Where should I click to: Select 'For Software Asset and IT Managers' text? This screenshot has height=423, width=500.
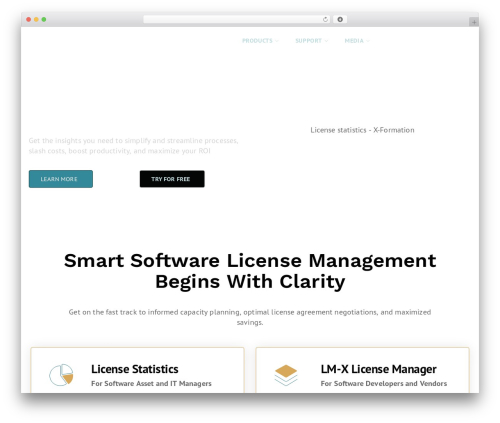pos(151,383)
